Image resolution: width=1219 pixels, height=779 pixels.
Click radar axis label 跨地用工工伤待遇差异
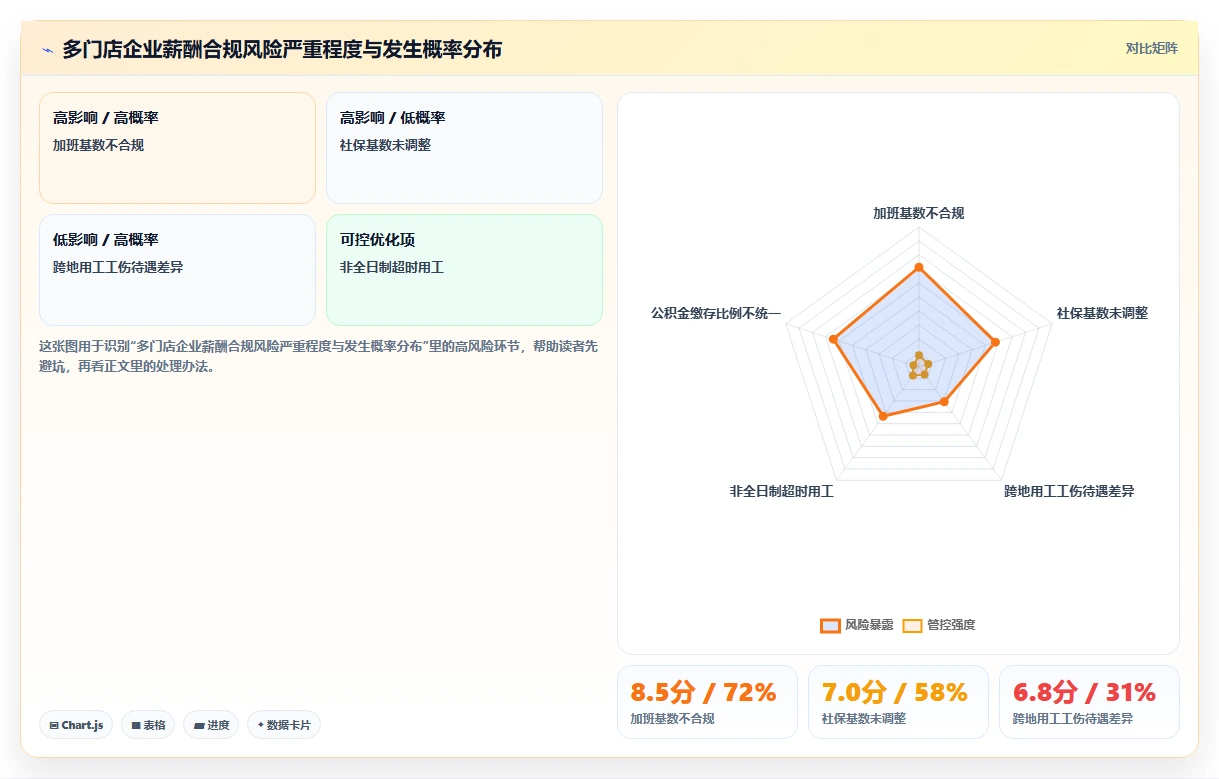point(1069,491)
